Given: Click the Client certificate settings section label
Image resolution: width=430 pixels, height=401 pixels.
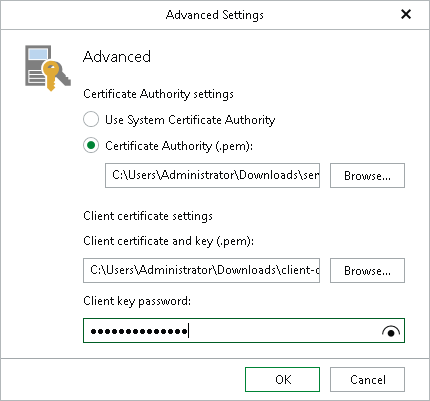Looking at the screenshot, I should coord(148,216).
